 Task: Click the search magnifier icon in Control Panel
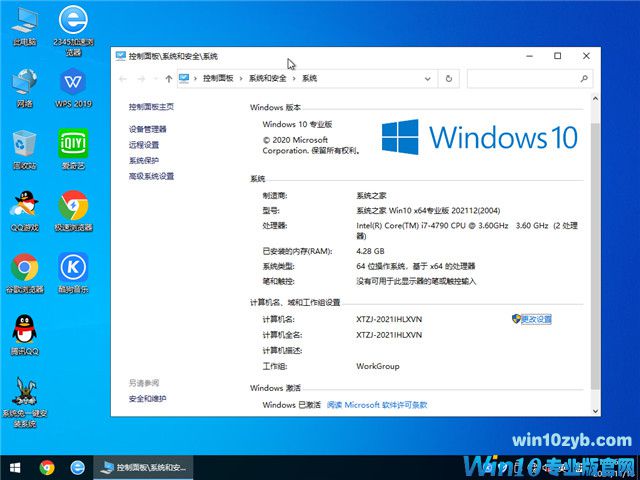584,79
